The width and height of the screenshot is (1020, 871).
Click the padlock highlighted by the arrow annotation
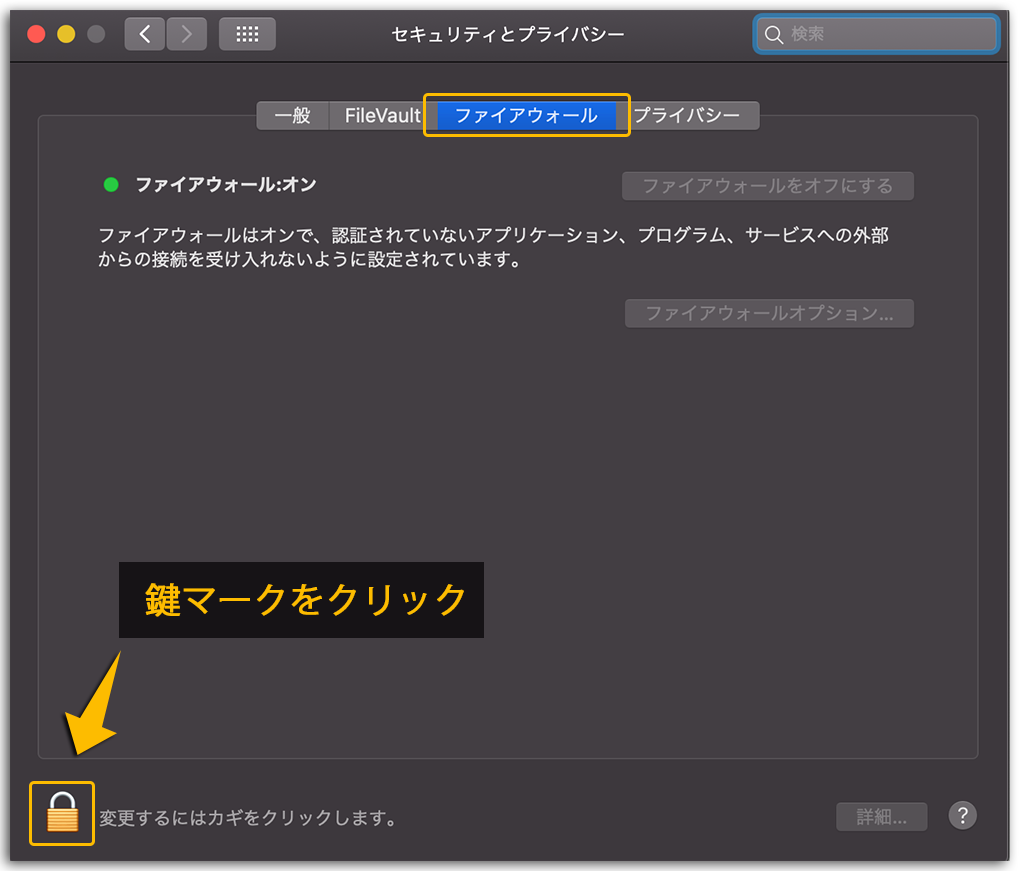61,814
